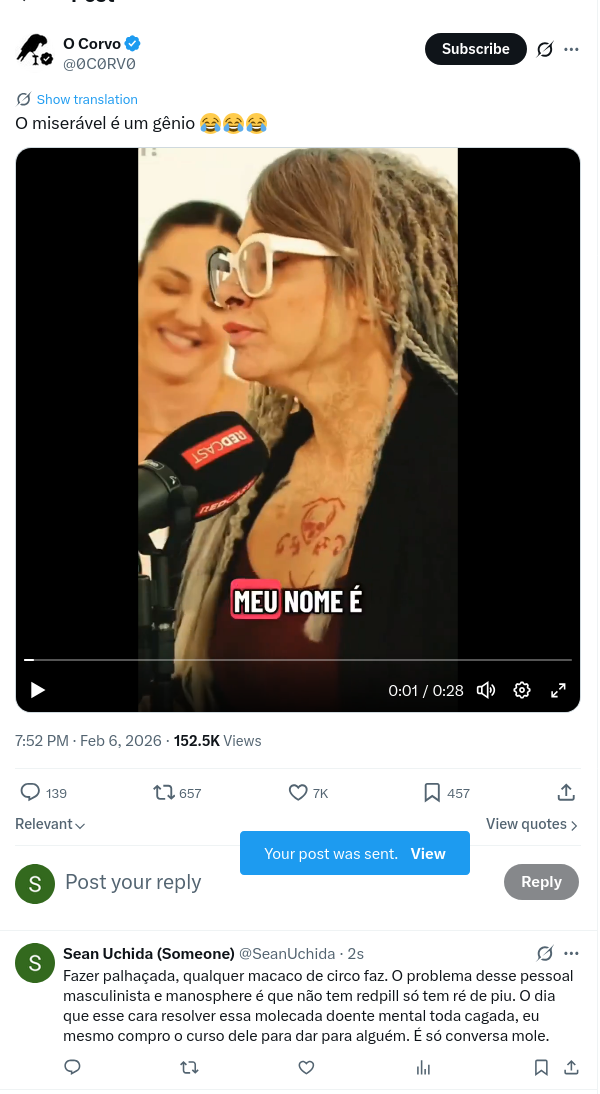The width and height of the screenshot is (600, 1094).
Task: Expand the Relevant sort dropdown
Action: pyautogui.click(x=50, y=824)
